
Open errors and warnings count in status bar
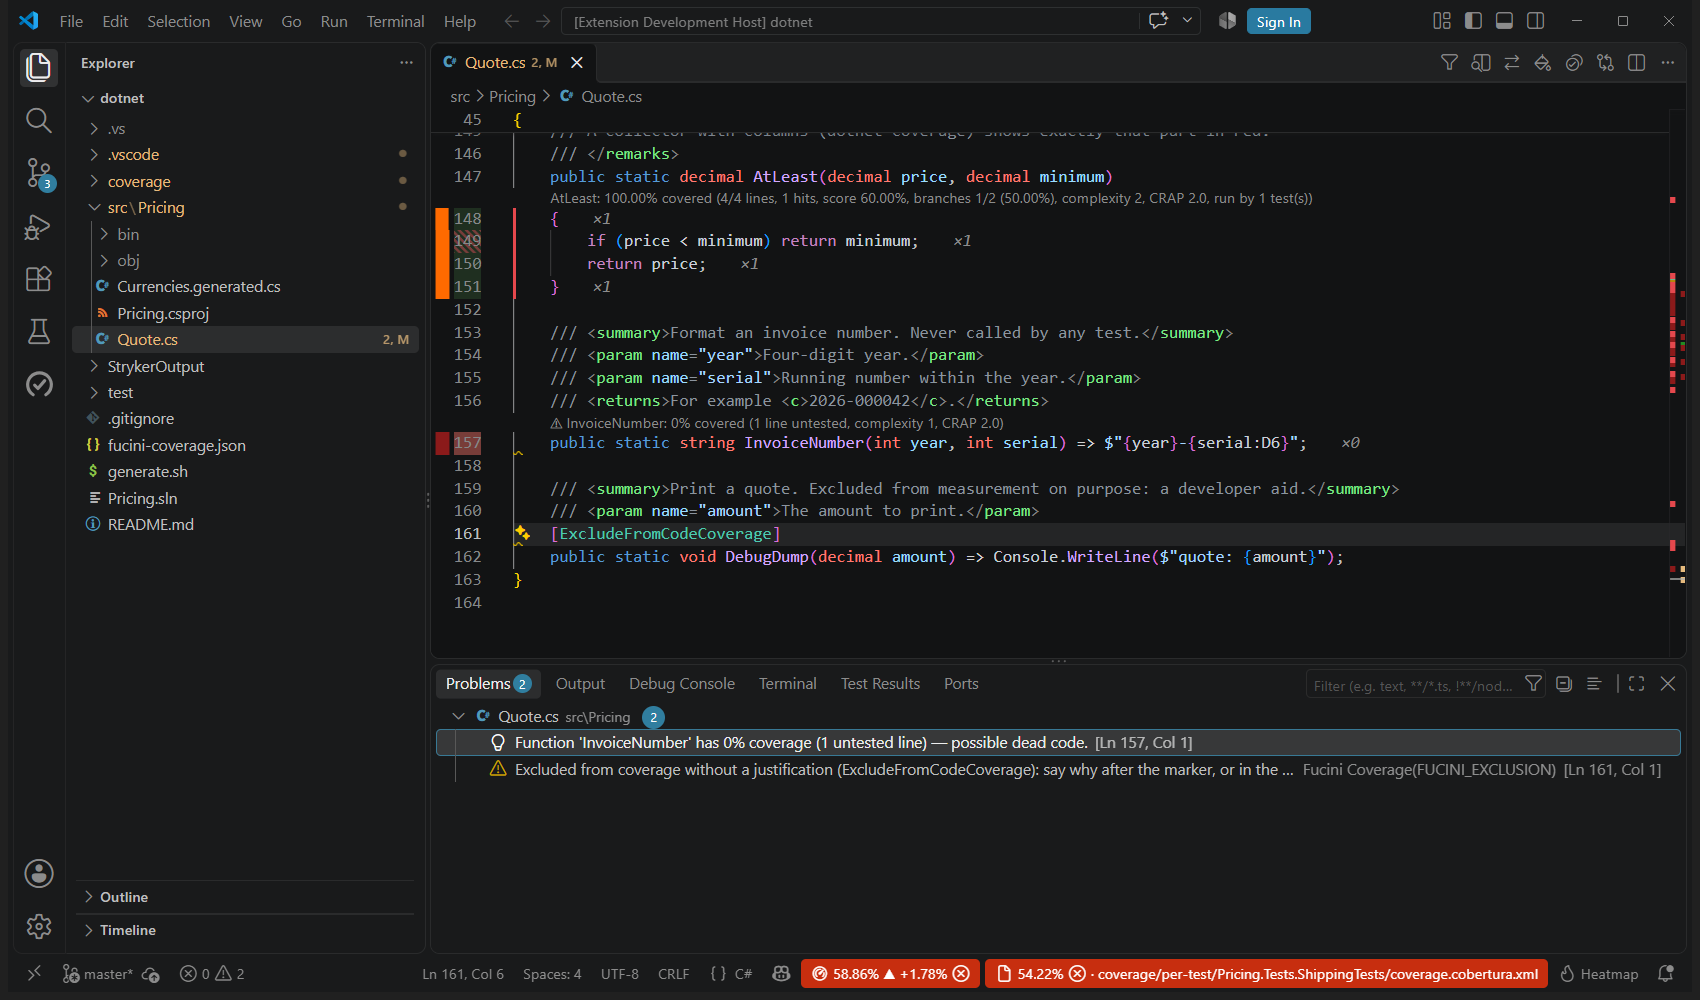[212, 974]
